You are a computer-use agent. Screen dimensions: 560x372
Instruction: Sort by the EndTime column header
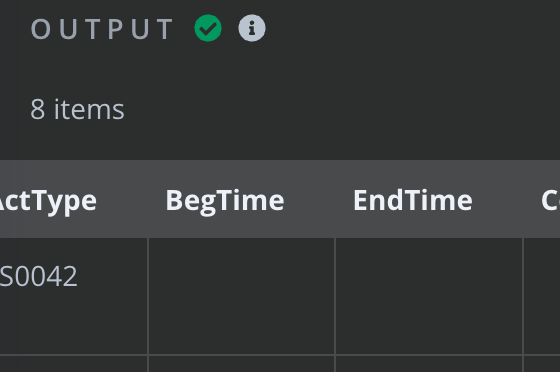[x=413, y=200]
